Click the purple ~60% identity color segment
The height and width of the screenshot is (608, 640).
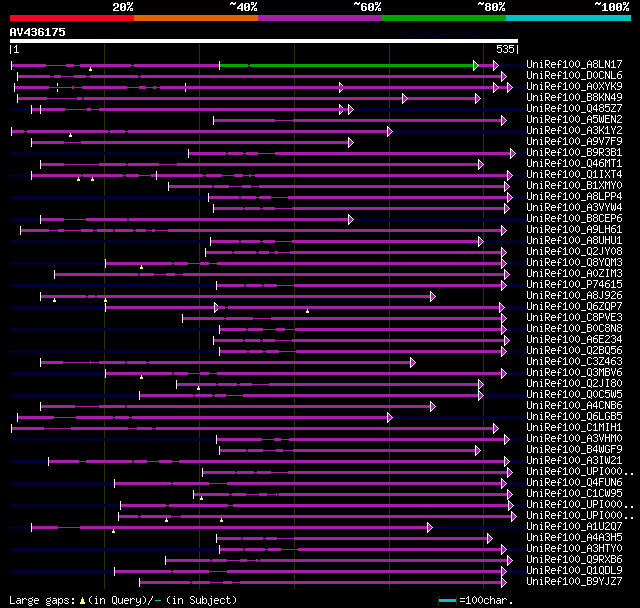[320, 18]
